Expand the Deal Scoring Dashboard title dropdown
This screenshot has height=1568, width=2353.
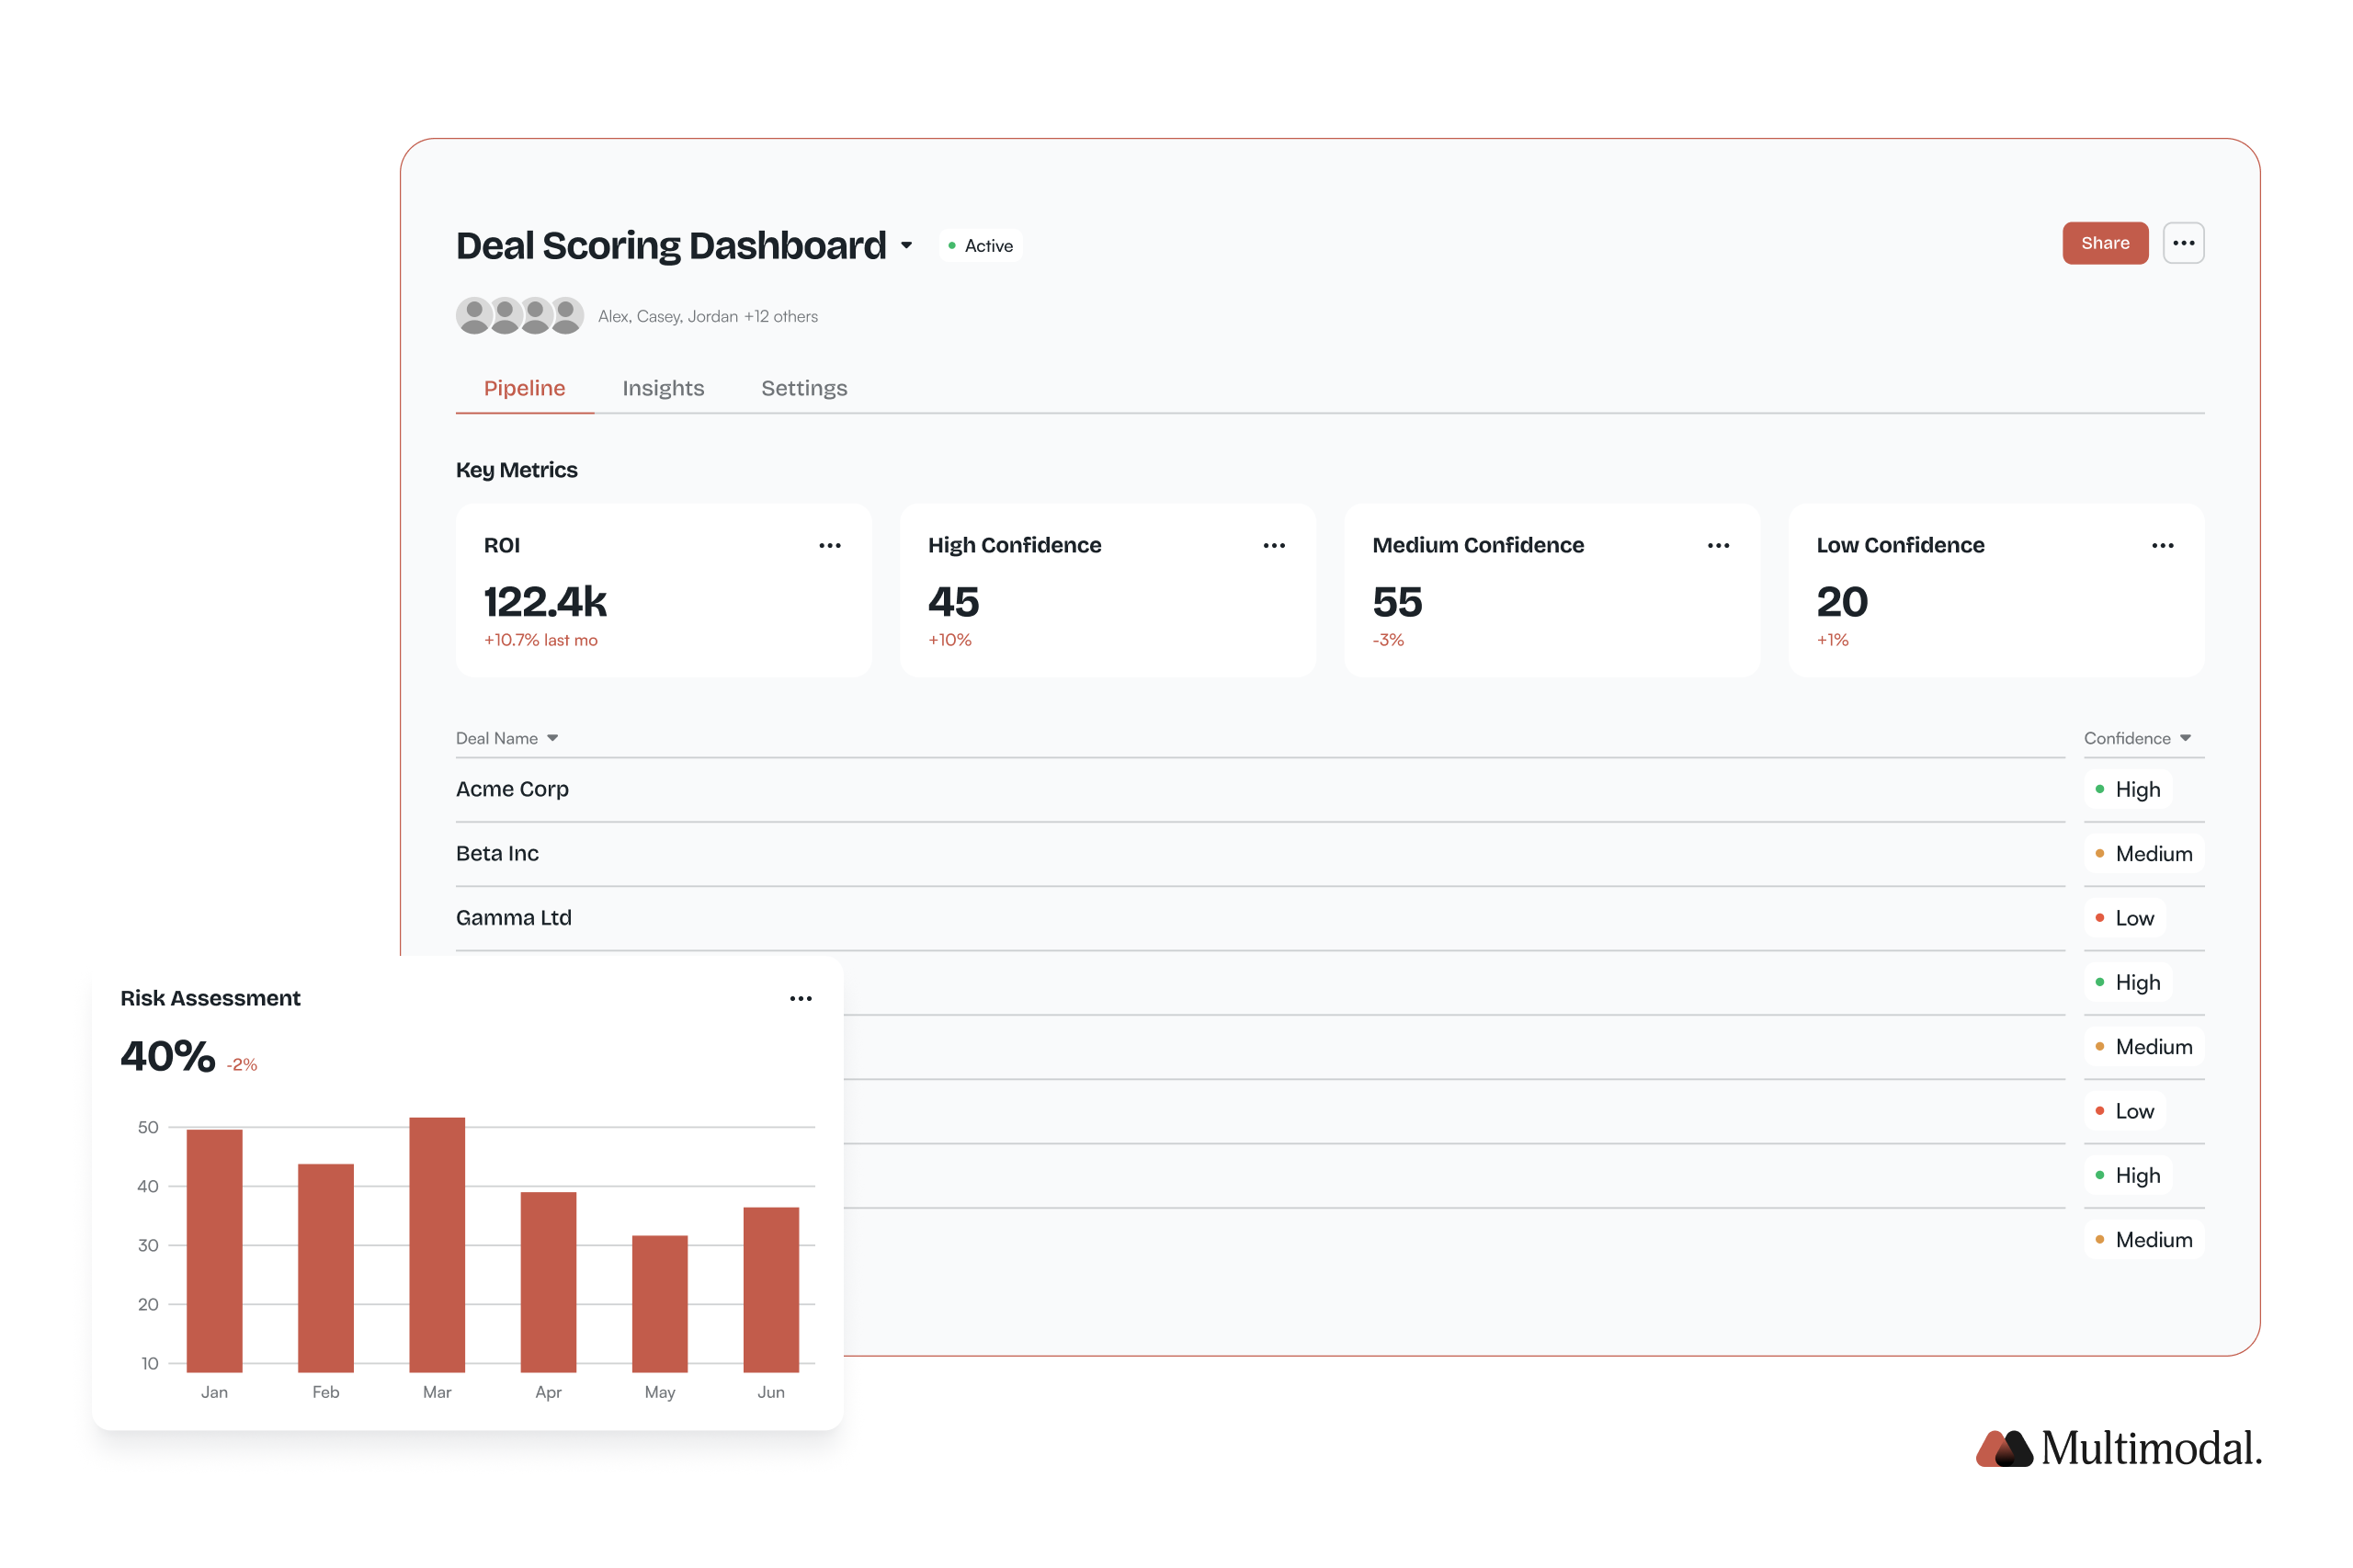tap(906, 245)
